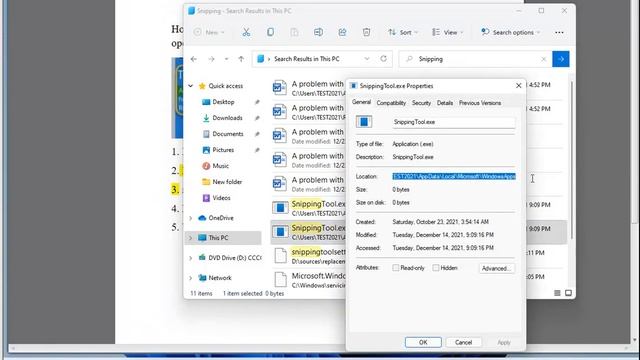
Task: Click the Delete trash icon in toolbar
Action: [x=367, y=32]
